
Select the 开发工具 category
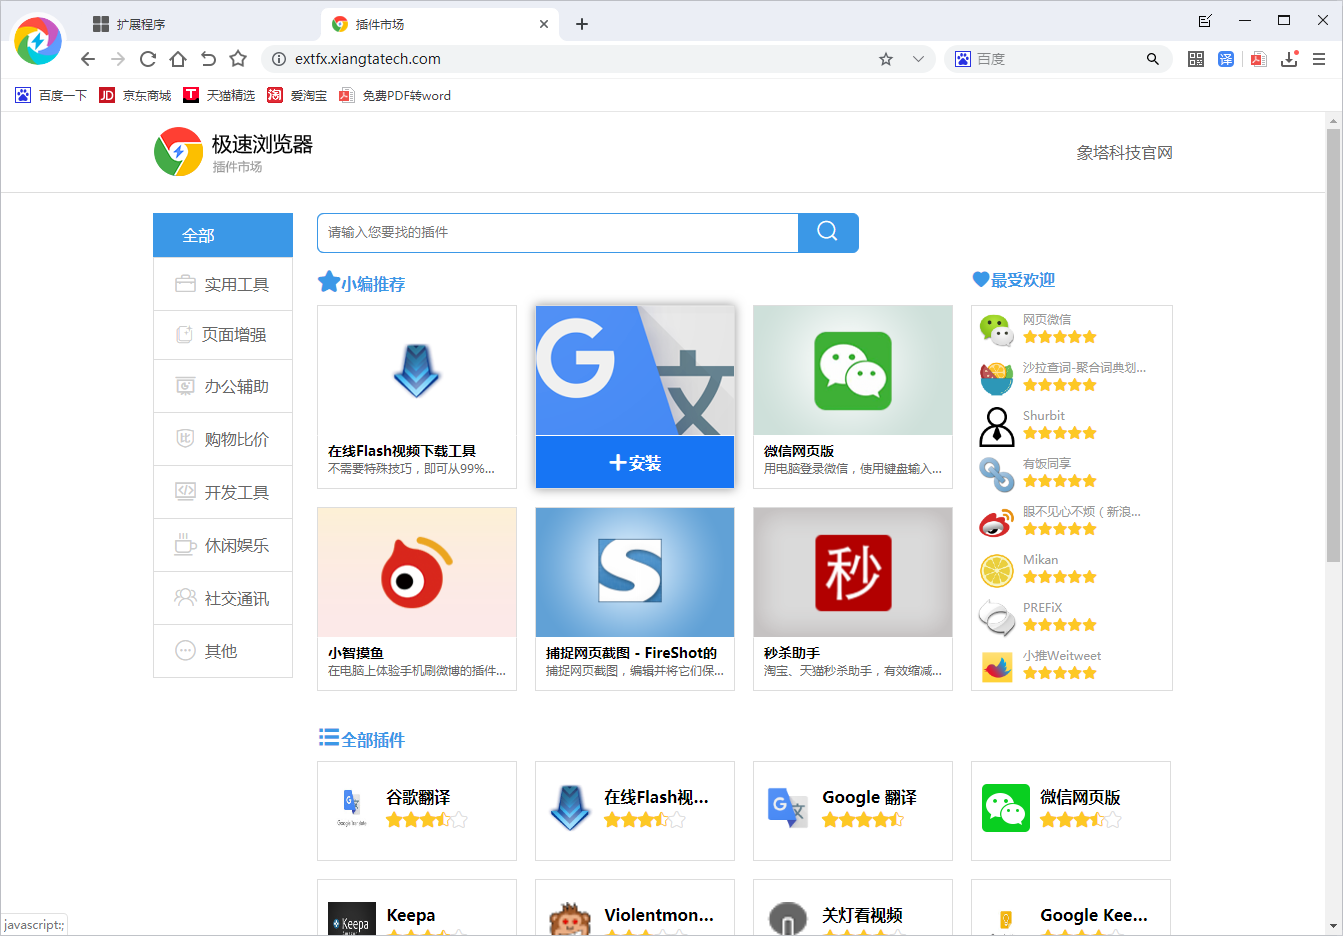click(223, 492)
